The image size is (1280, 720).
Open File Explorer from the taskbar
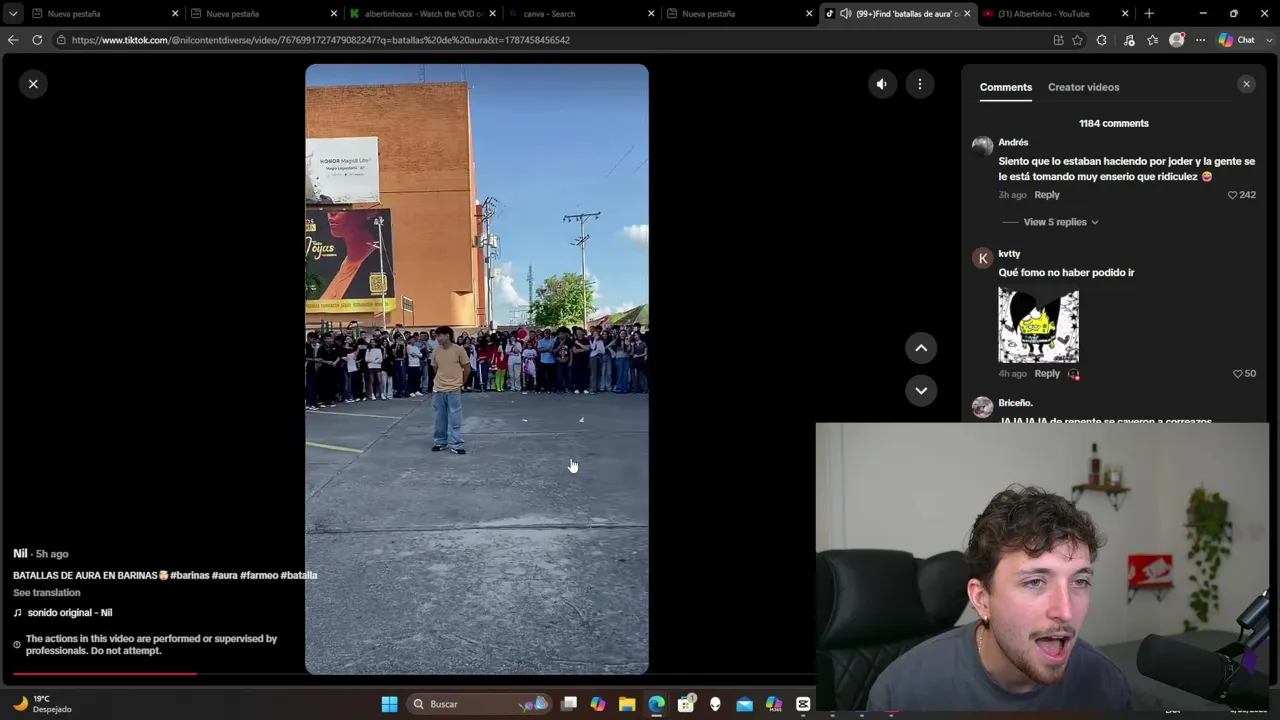point(627,704)
